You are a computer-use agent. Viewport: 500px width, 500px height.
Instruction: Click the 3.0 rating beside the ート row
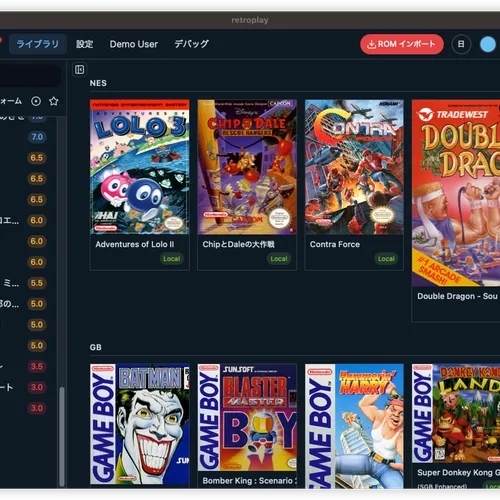[x=37, y=387]
